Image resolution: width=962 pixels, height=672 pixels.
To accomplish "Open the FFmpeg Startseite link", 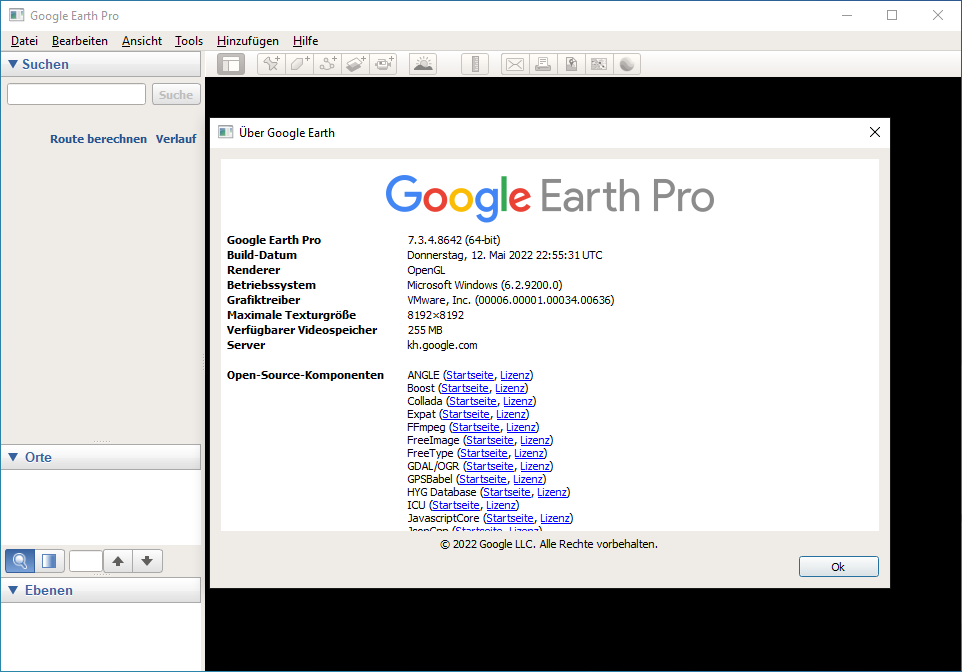I will (476, 427).
